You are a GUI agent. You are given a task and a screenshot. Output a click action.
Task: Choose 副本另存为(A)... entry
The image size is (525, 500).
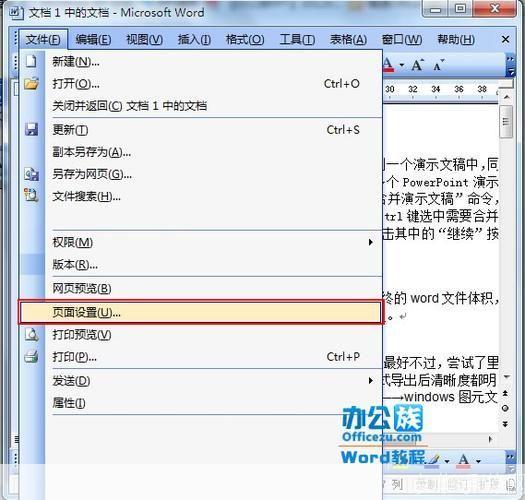point(201,152)
